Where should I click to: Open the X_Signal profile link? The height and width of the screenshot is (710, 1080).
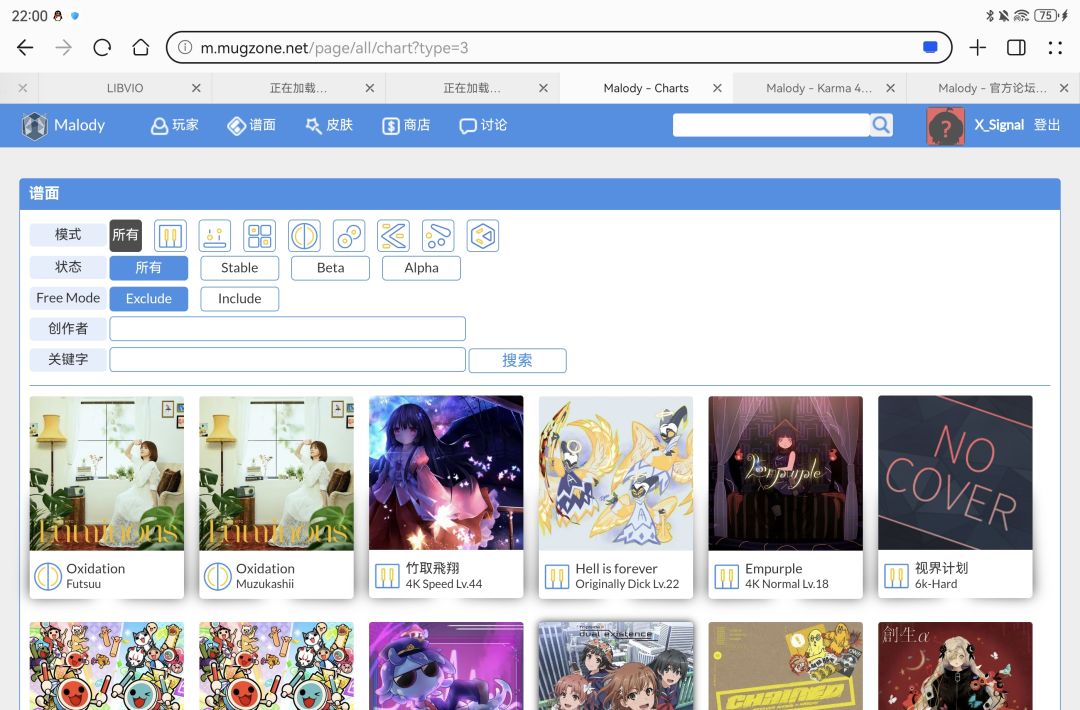point(999,125)
